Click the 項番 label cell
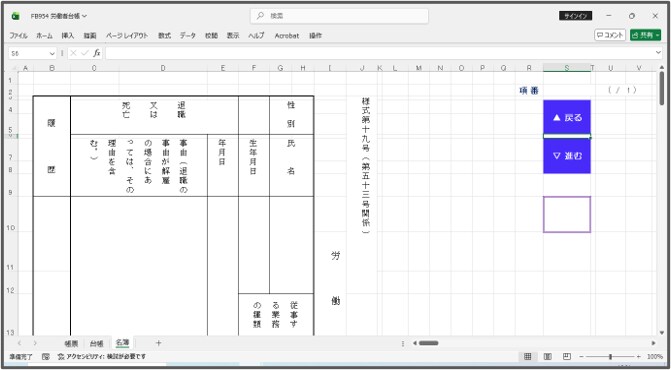The height and width of the screenshot is (370, 671). [x=529, y=90]
